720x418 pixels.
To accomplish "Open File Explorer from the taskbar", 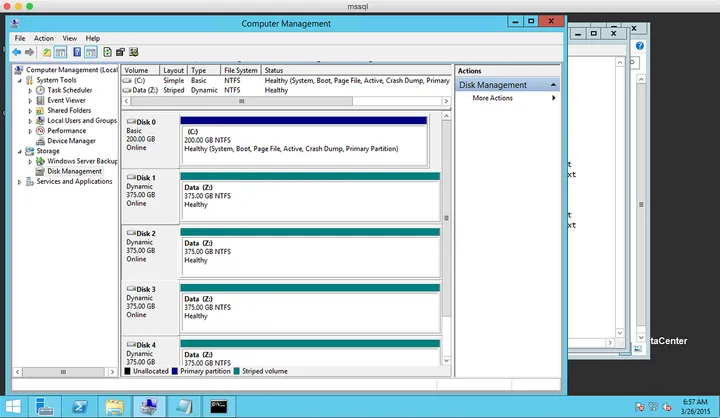I will [x=114, y=407].
